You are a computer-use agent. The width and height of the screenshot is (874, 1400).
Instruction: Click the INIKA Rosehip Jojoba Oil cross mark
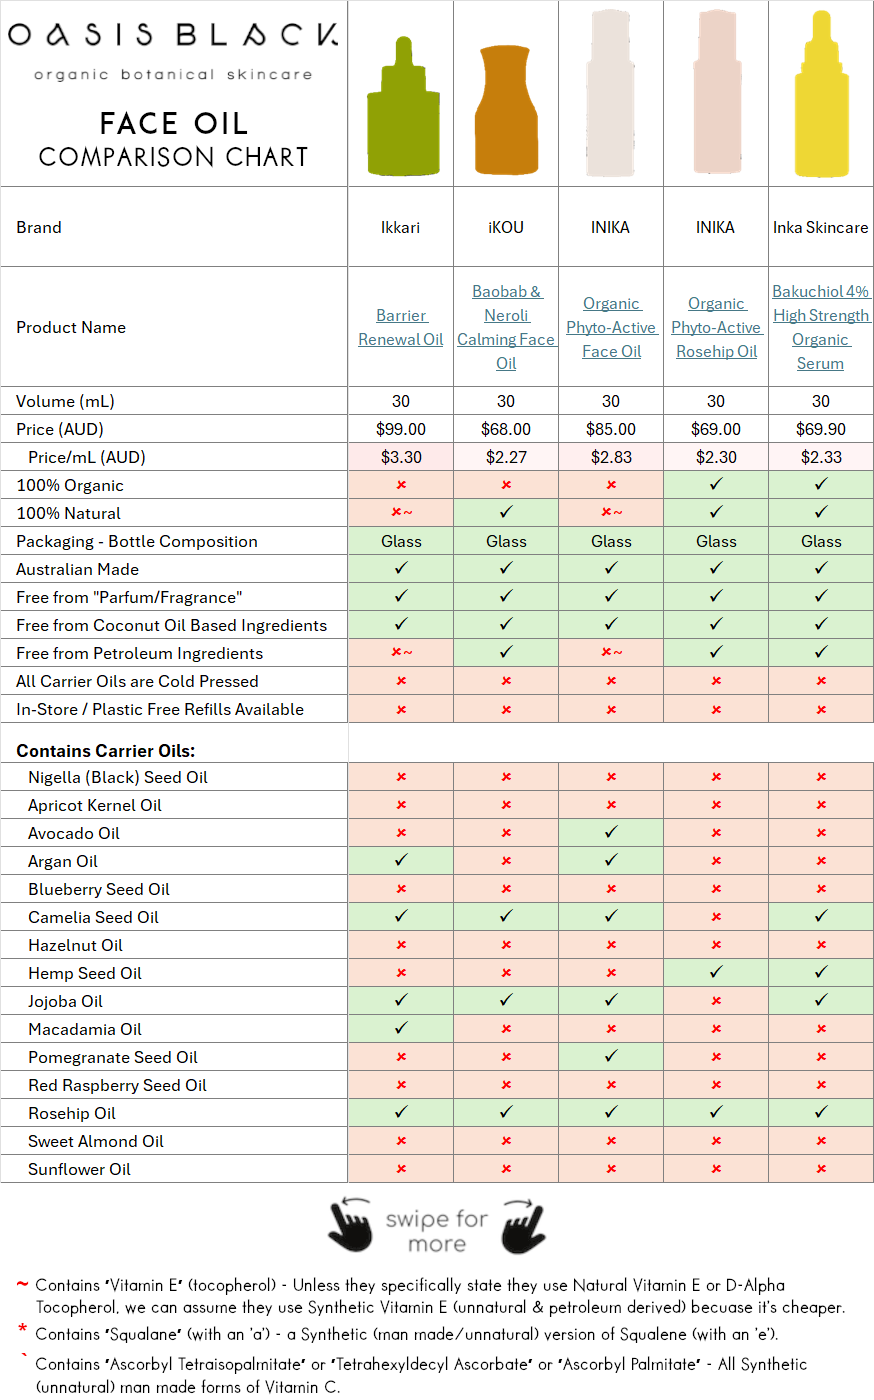click(716, 1001)
